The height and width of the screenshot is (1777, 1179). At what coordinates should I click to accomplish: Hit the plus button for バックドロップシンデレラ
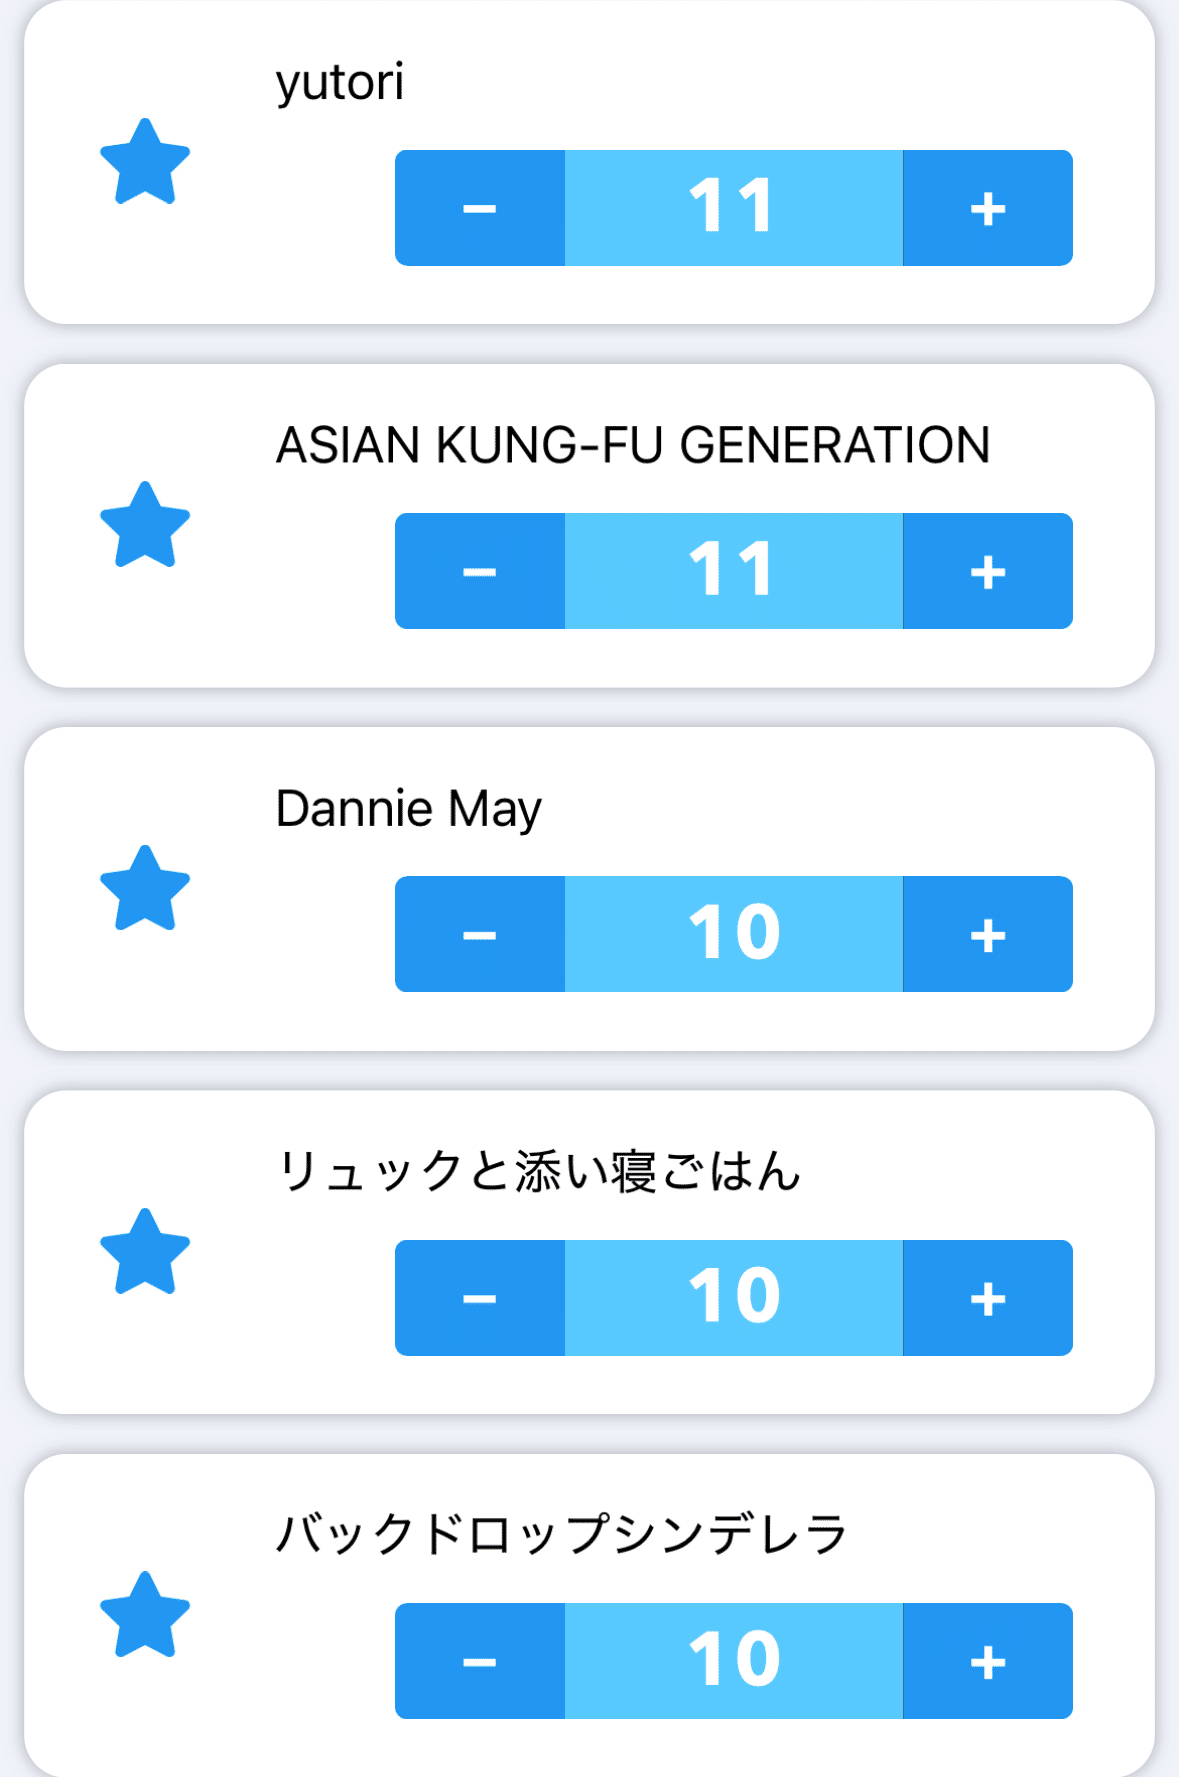click(x=987, y=1661)
